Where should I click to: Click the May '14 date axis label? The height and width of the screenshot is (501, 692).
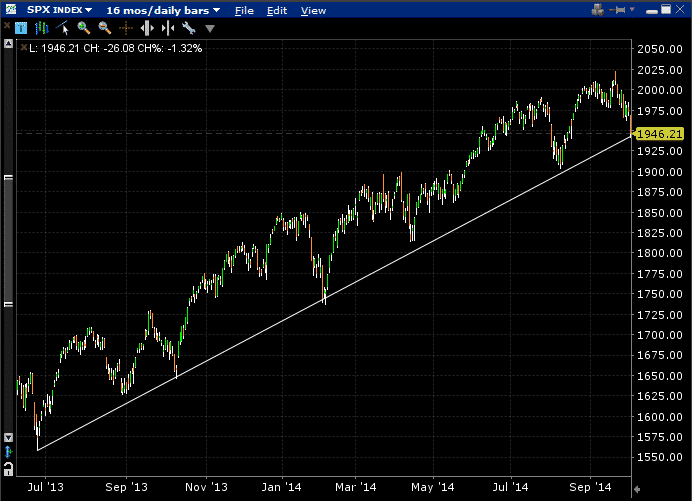point(432,487)
